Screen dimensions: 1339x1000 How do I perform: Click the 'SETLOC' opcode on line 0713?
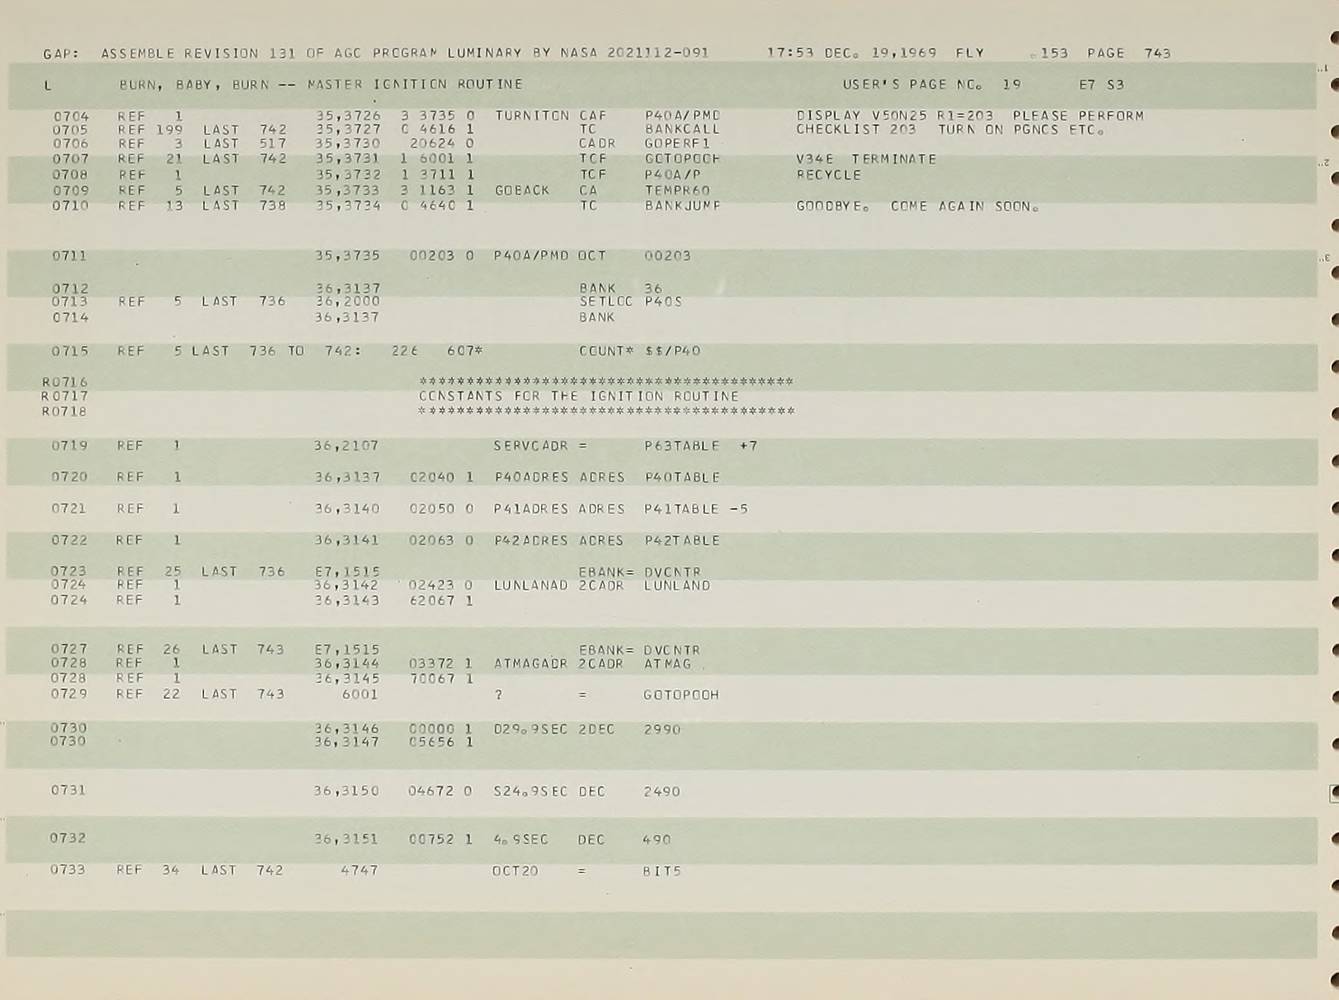click(607, 302)
